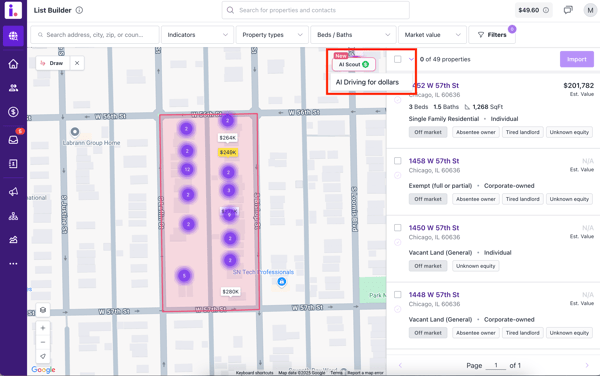Open the chat messages icon in header
Image resolution: width=600 pixels, height=376 pixels.
click(x=568, y=10)
